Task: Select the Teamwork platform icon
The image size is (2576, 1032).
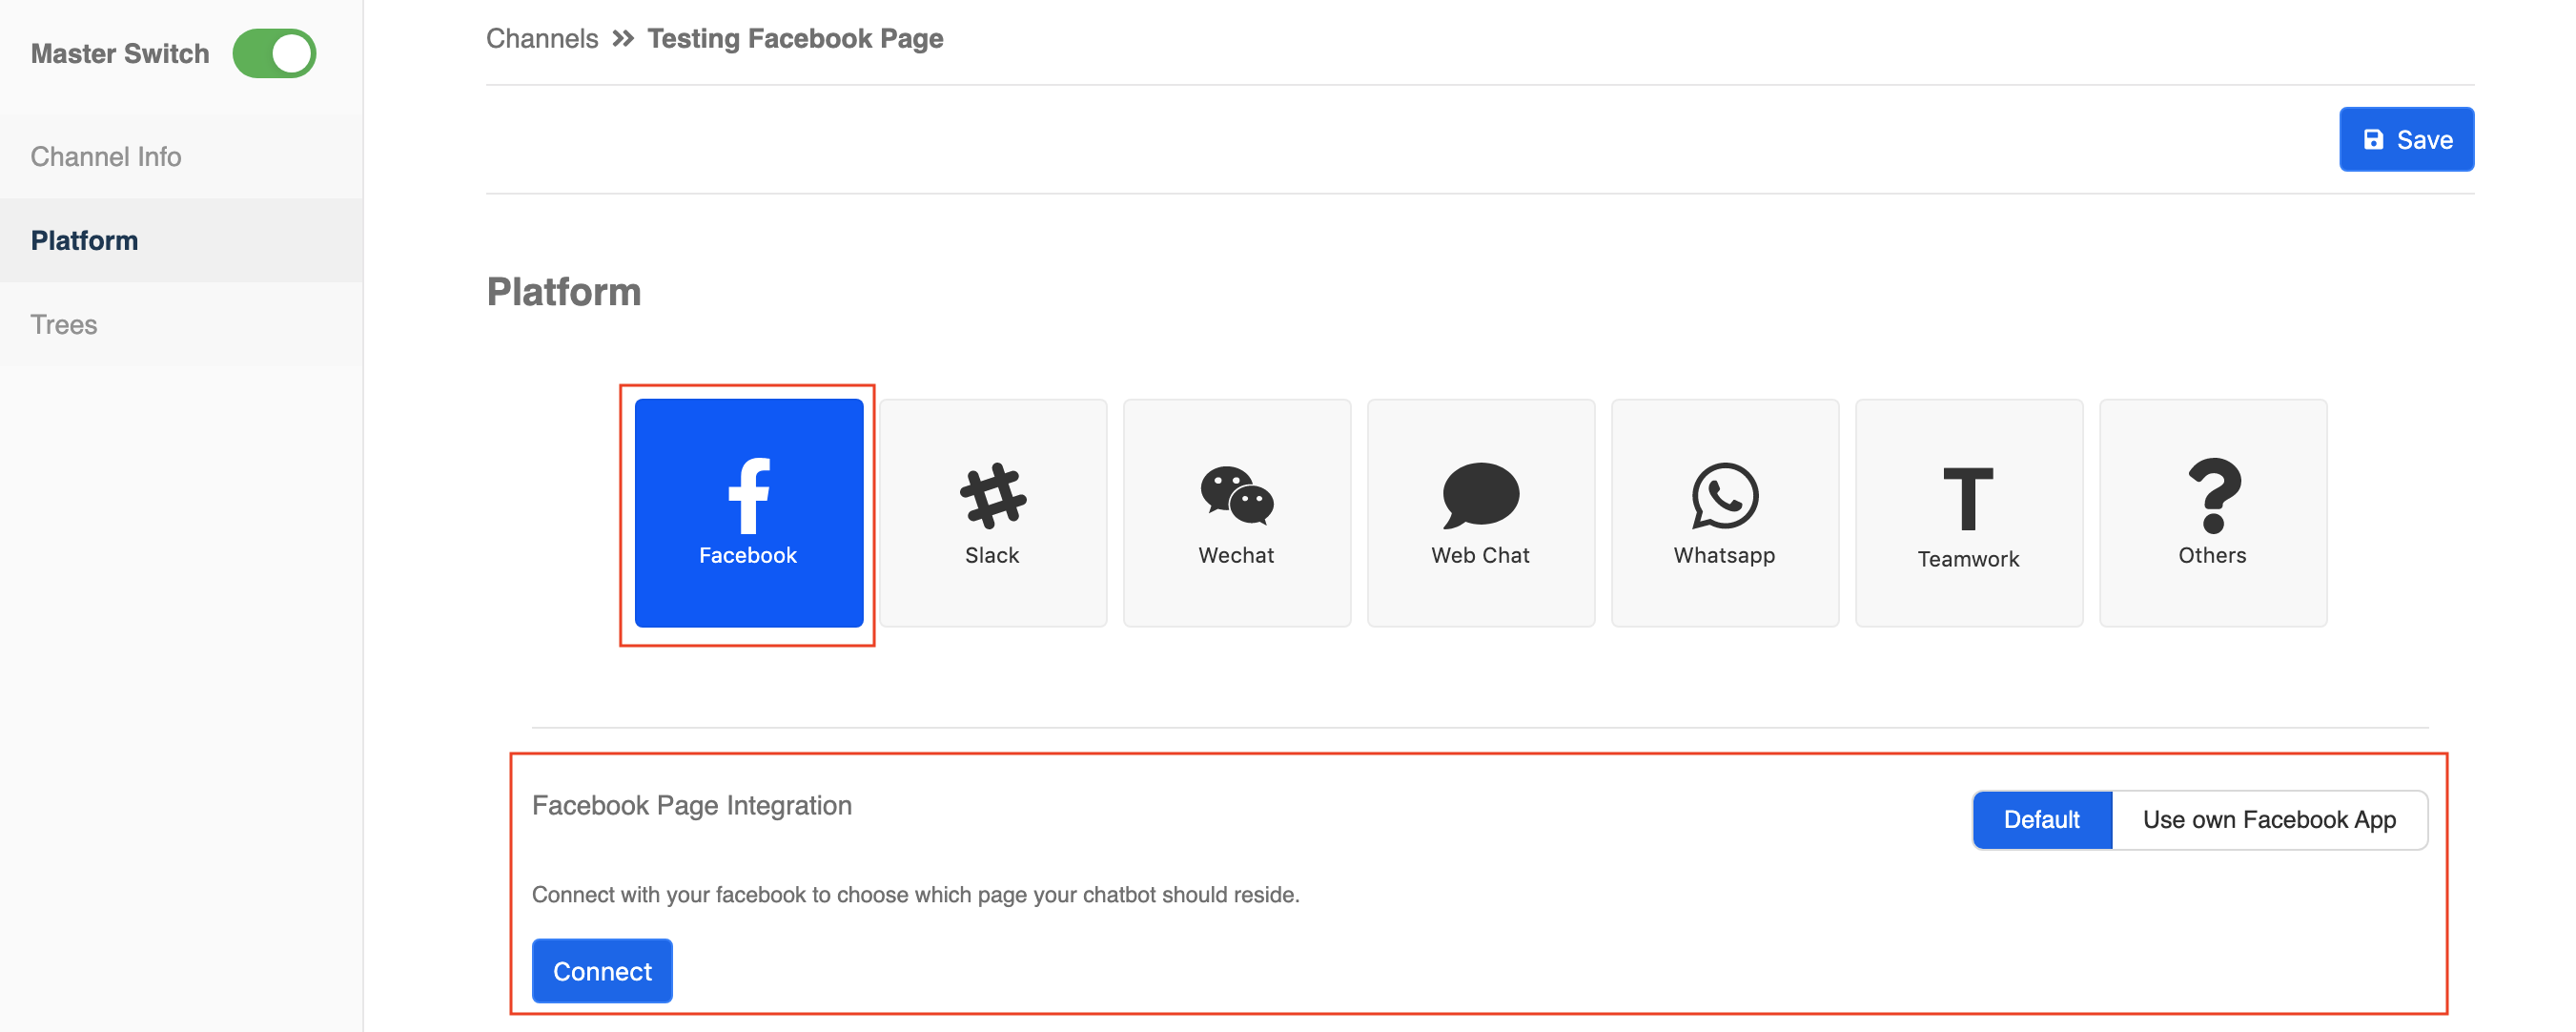Action: pyautogui.click(x=1970, y=511)
